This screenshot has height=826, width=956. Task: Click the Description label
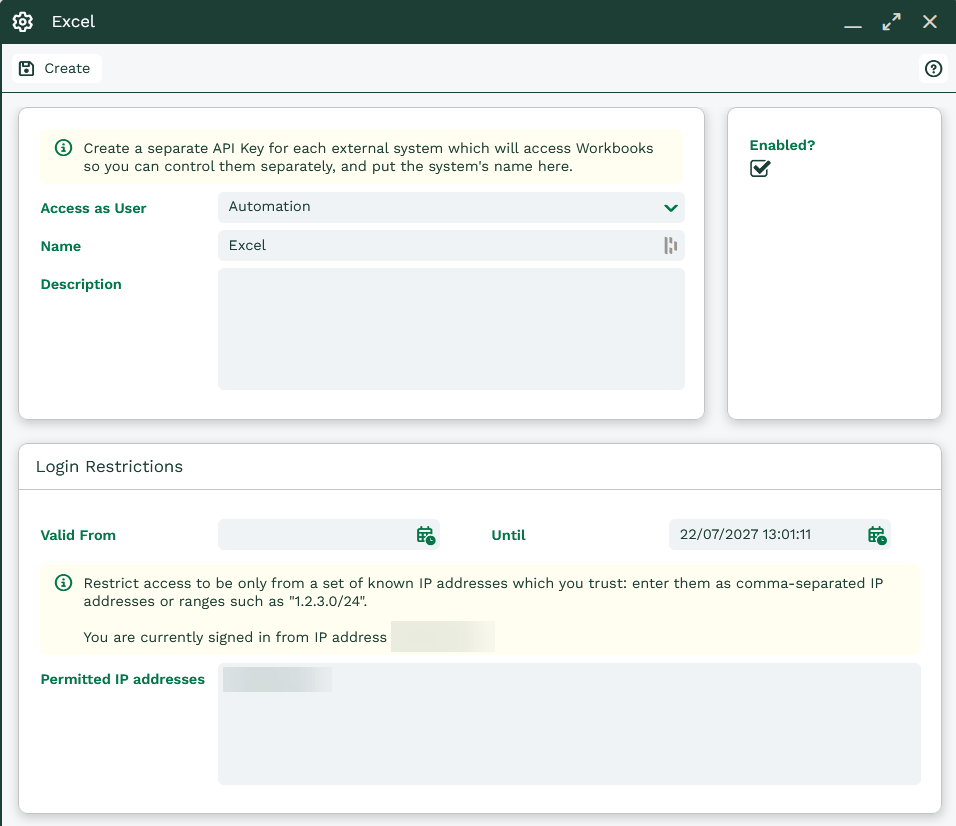[81, 284]
